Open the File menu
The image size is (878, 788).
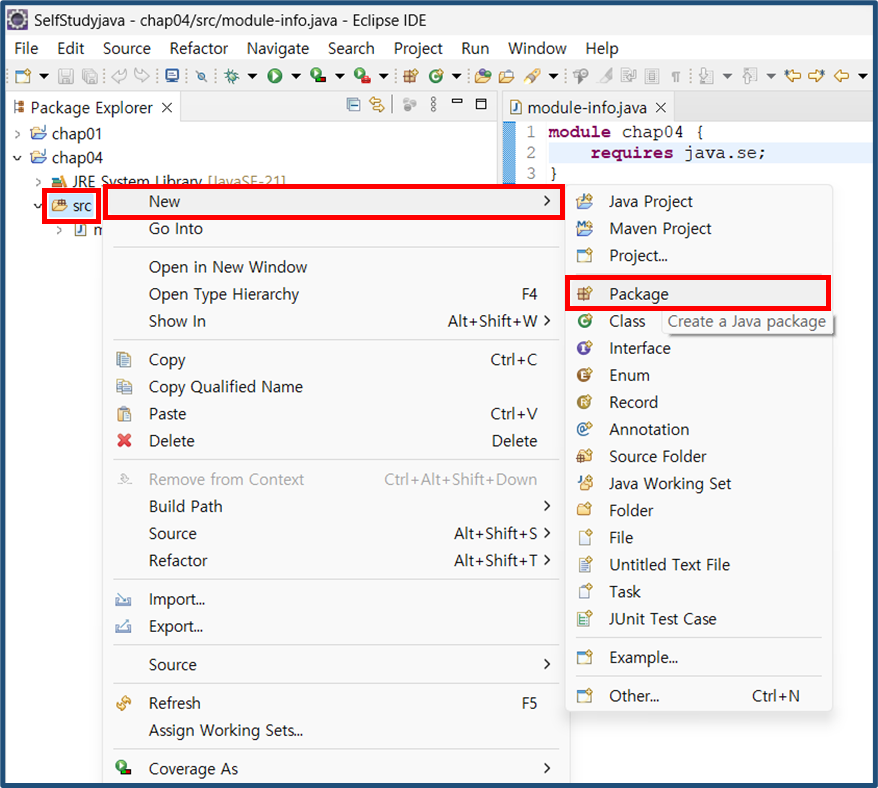click(26, 49)
